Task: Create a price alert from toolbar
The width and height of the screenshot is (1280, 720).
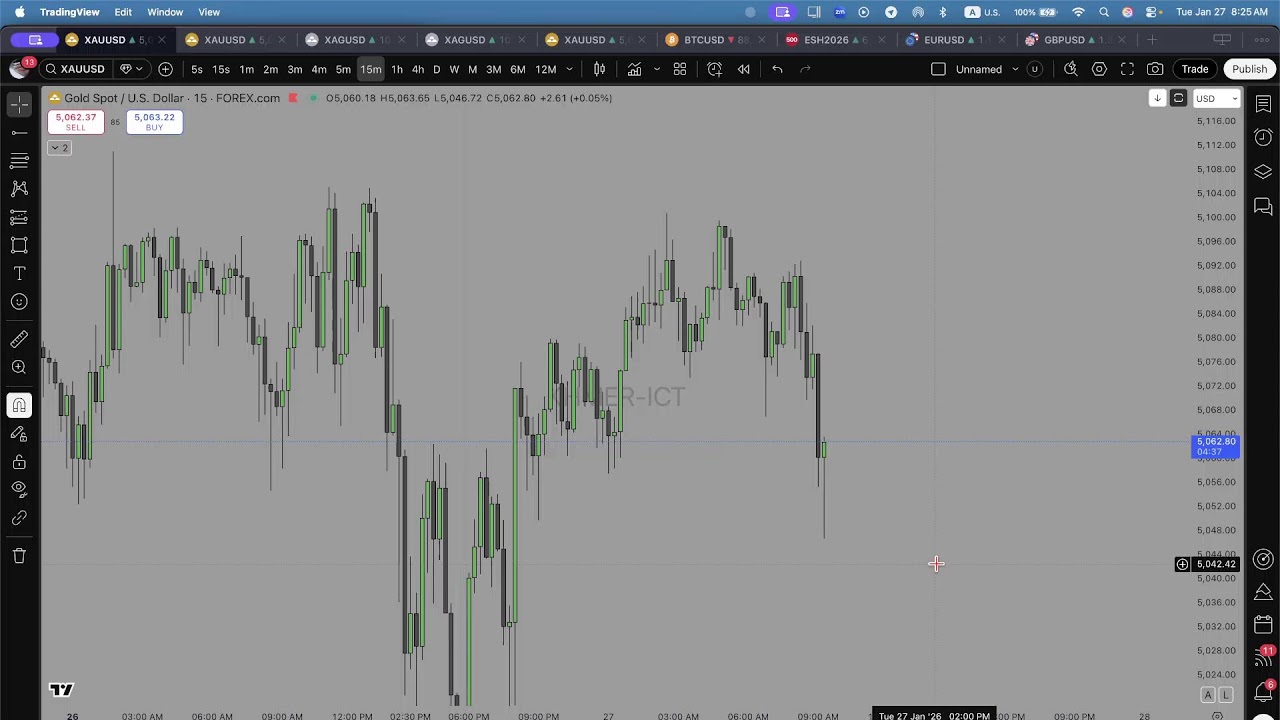Action: [x=715, y=69]
